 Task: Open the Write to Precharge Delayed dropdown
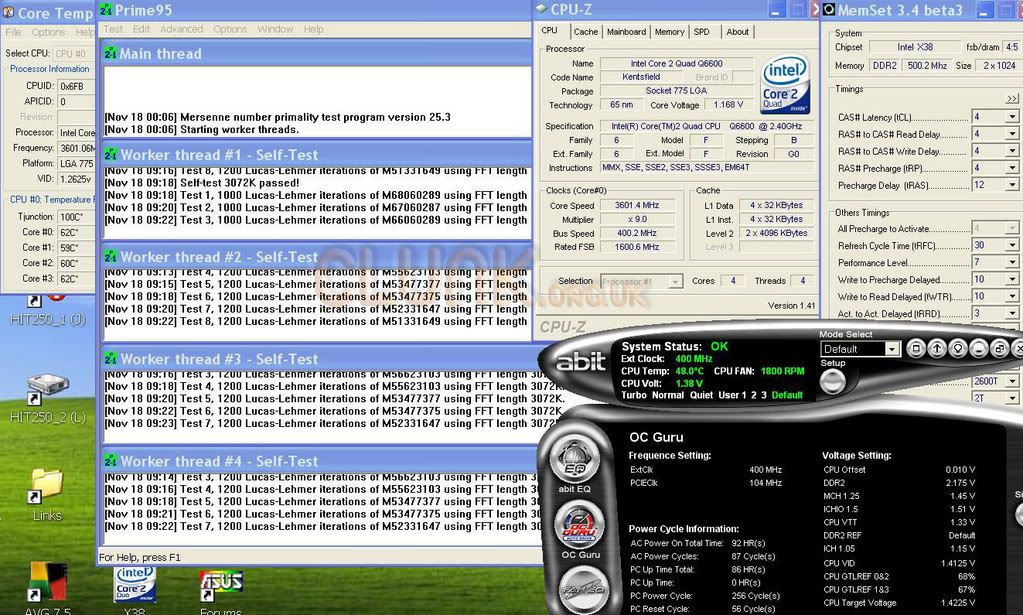click(x=1012, y=279)
